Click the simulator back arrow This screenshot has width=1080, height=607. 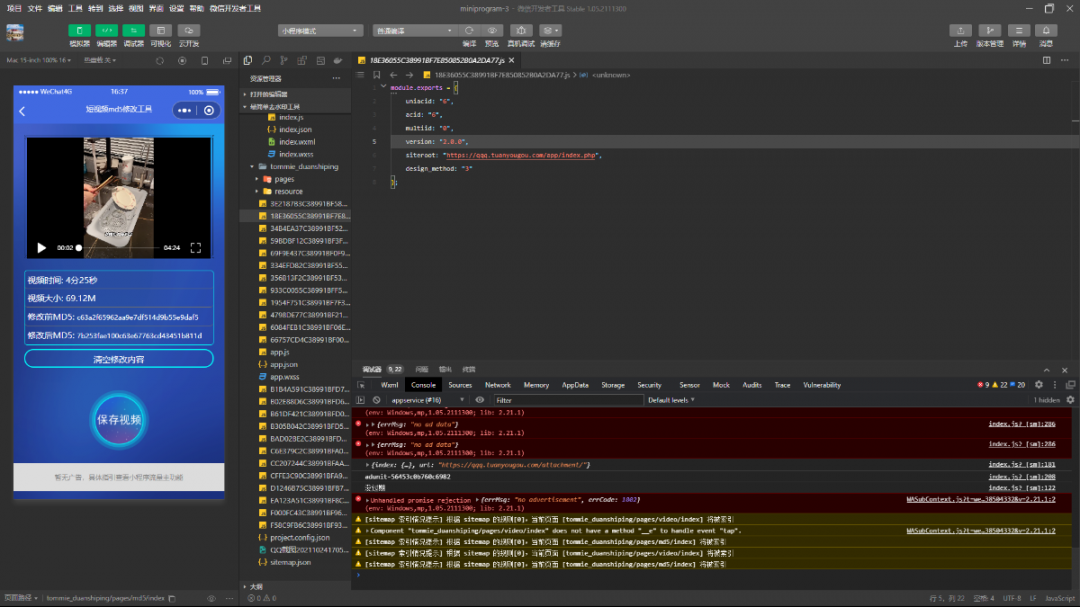[x=22, y=111]
